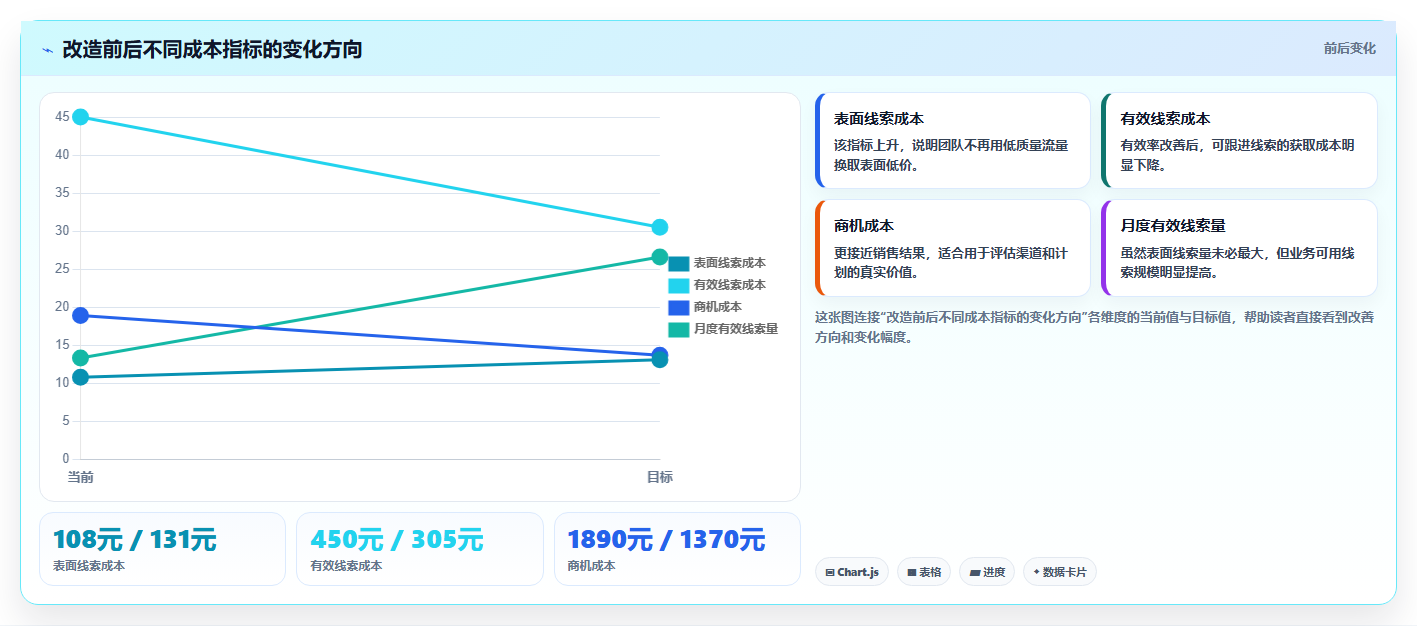Open the 月度有效线索量 description card

point(1239,248)
